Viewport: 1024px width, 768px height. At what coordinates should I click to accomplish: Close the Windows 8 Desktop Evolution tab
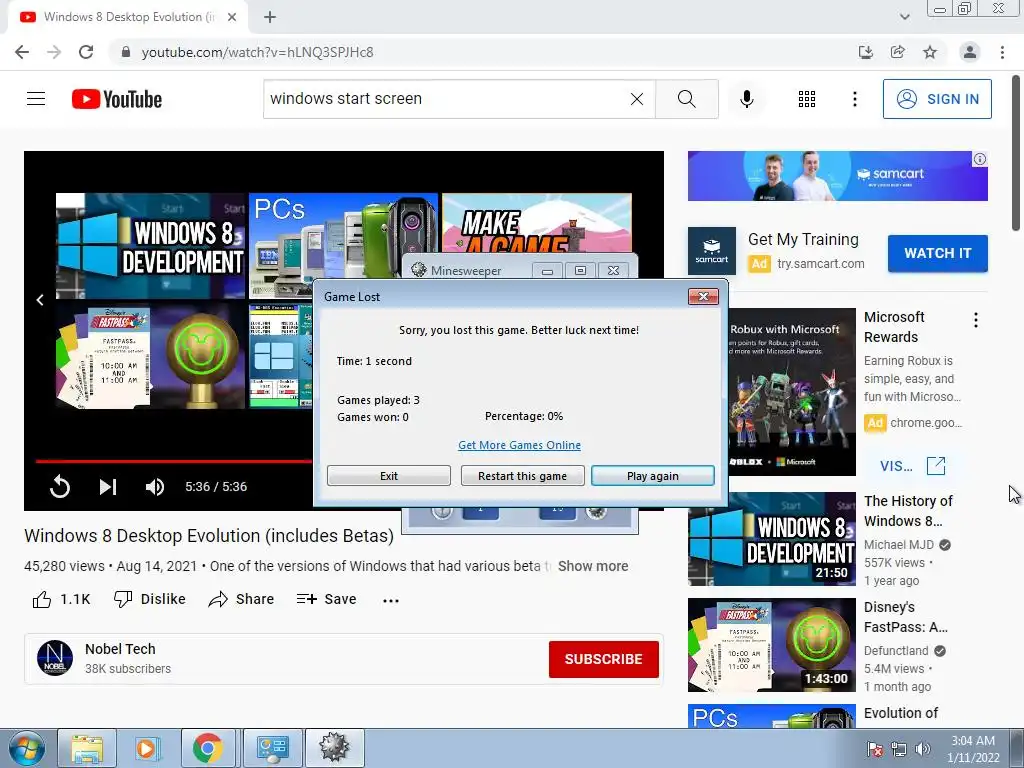[232, 17]
